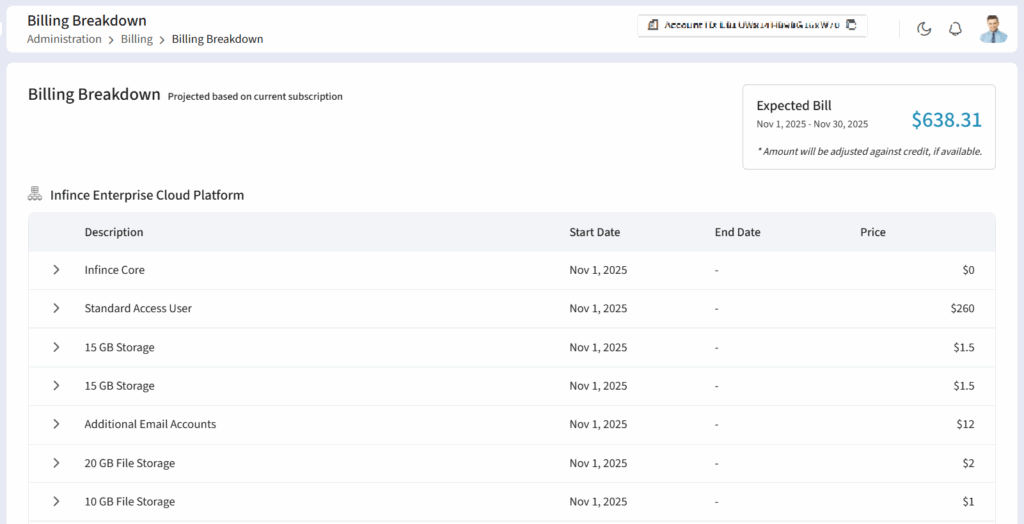Viewport: 1024px width, 524px height.
Task: Click the $638.31 expected bill amount
Action: (946, 120)
